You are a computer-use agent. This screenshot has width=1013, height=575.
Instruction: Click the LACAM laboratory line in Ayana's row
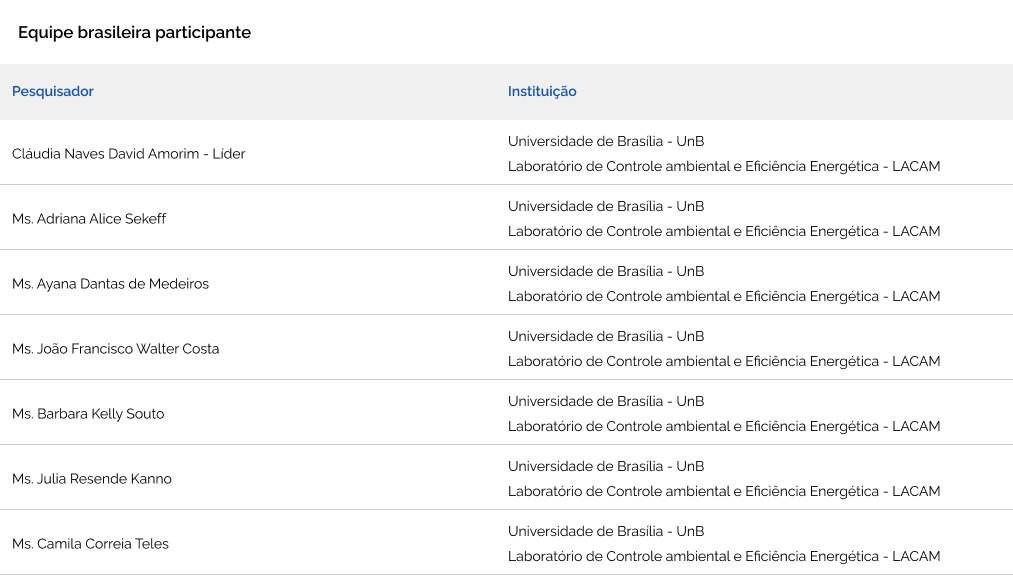[724, 297]
